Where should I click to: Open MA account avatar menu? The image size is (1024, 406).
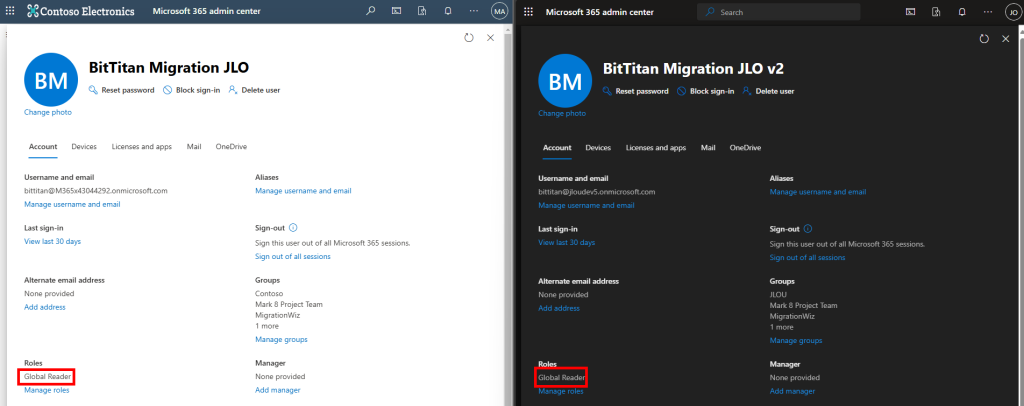500,11
